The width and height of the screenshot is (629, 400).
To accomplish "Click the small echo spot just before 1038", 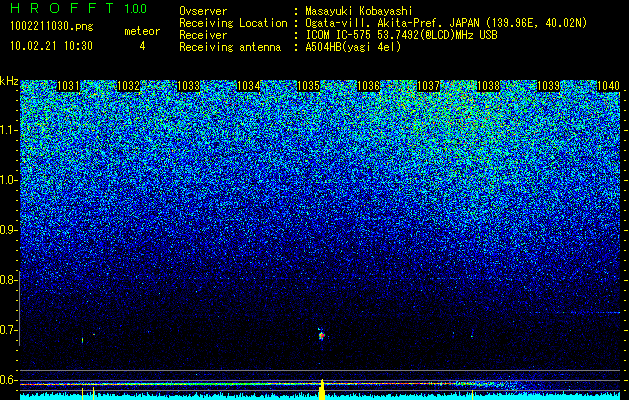I will tap(472, 335).
